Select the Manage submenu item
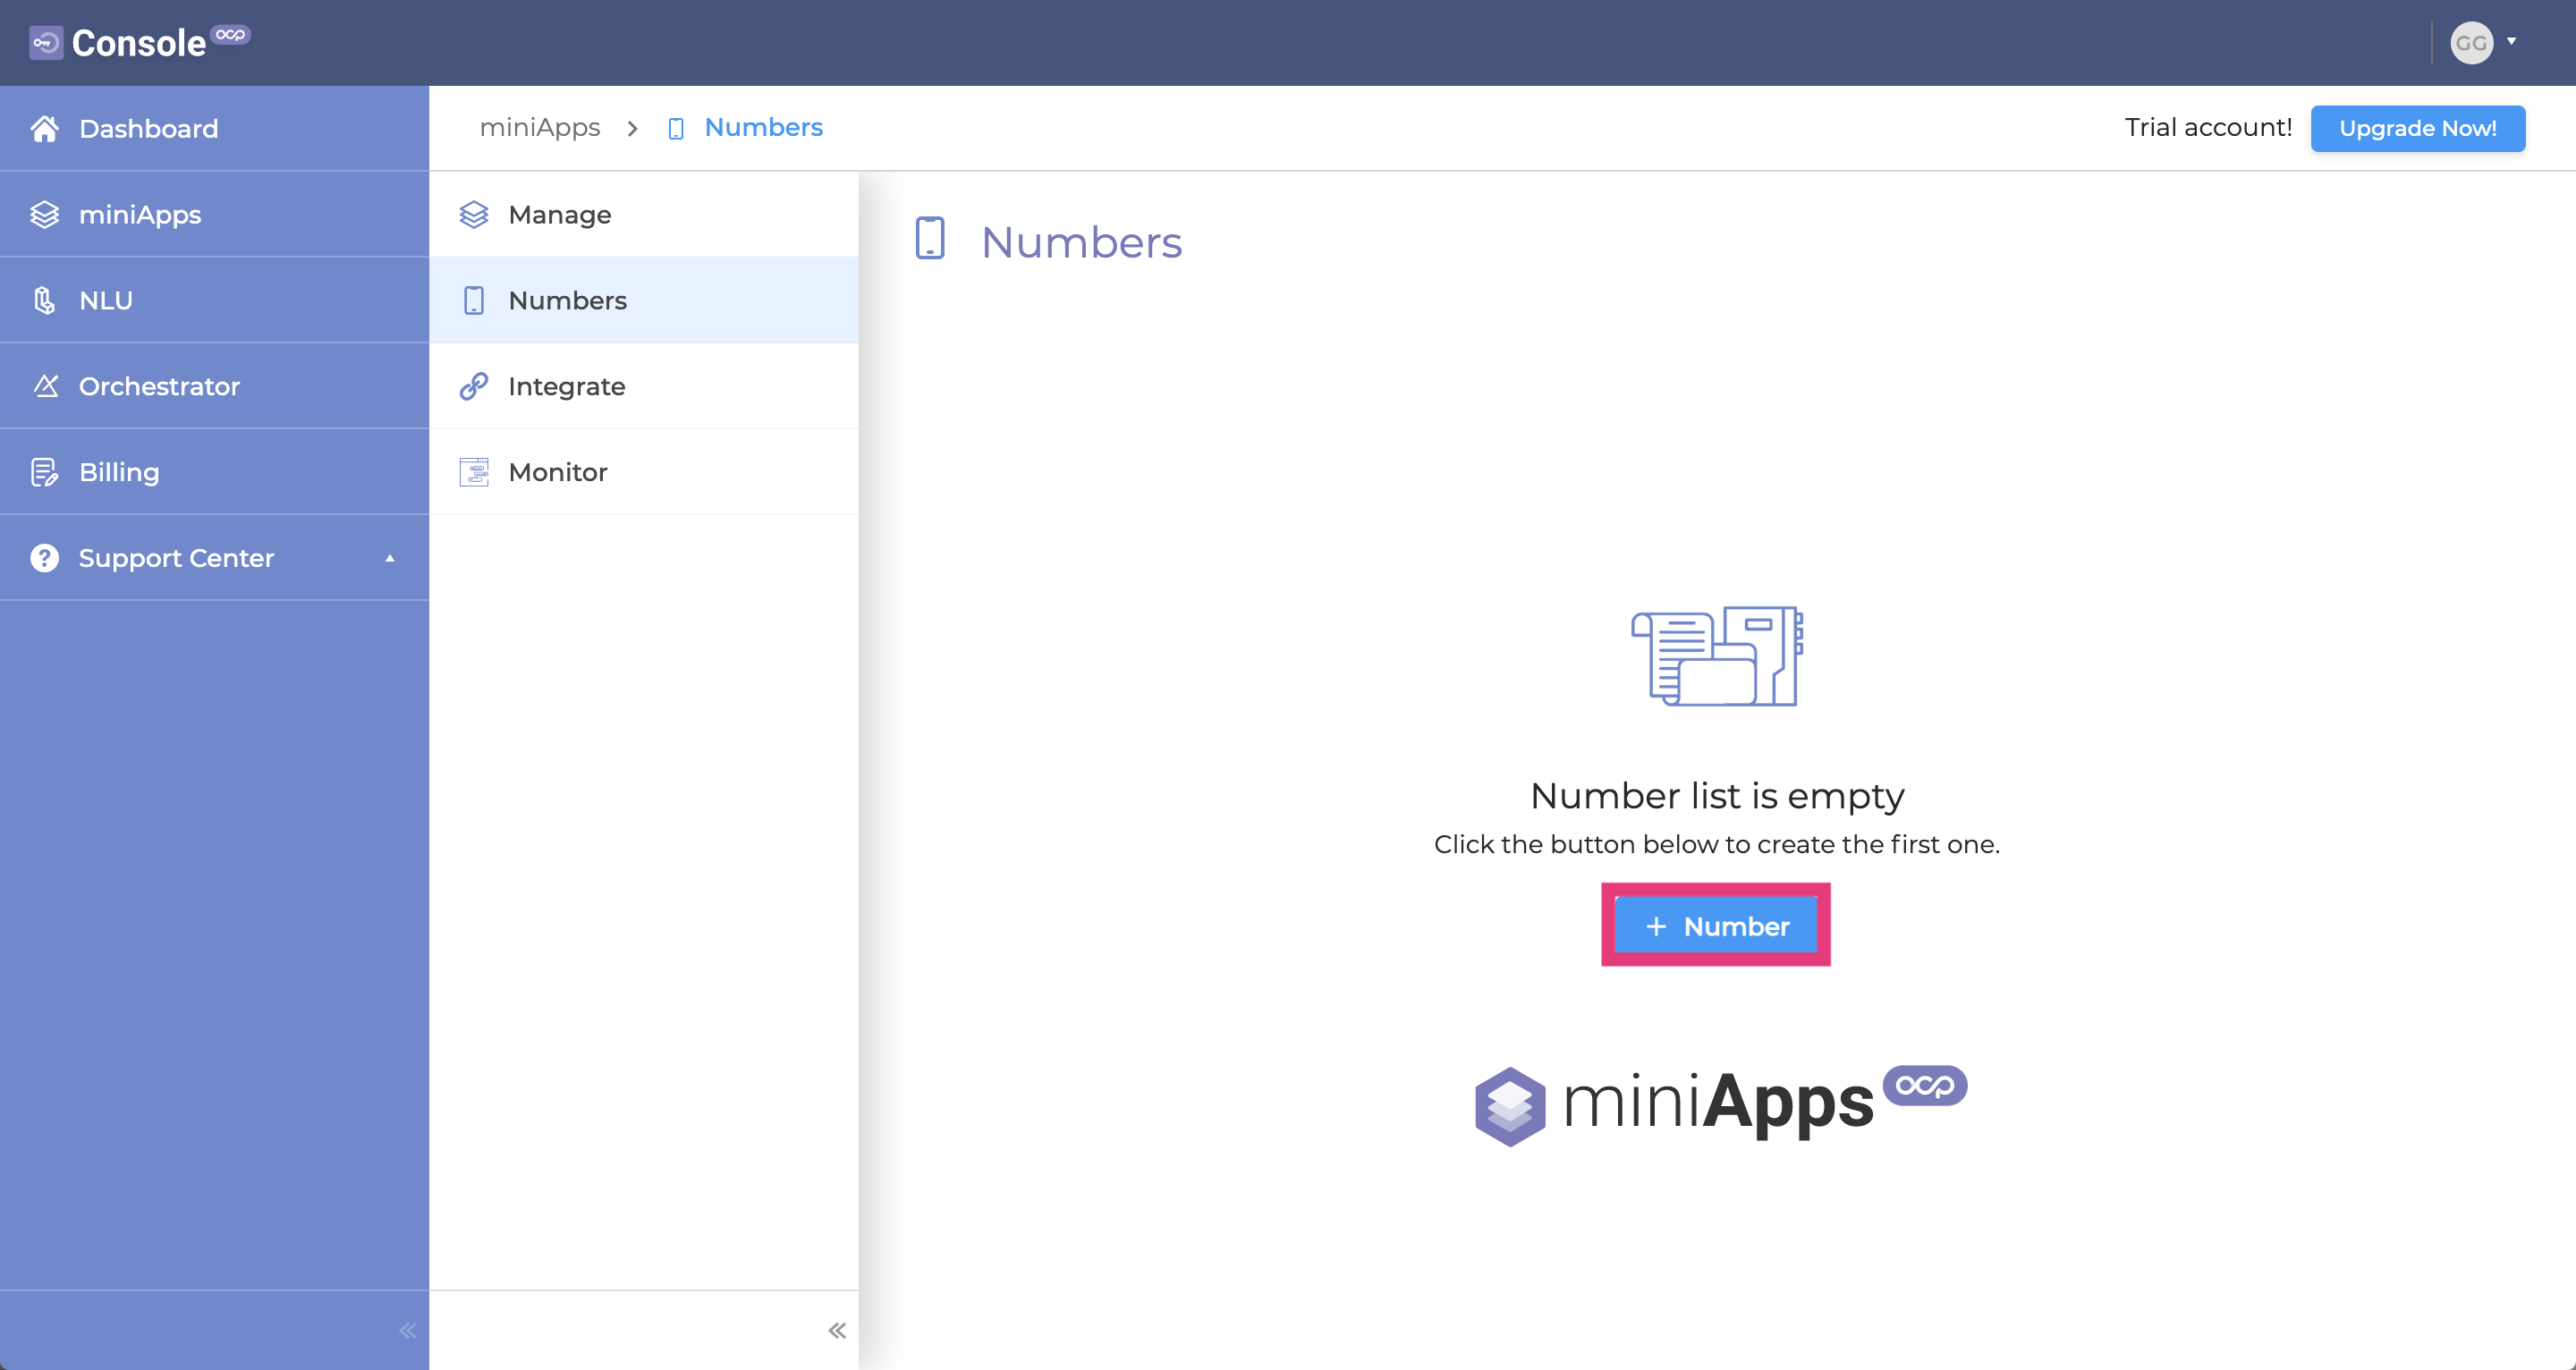The width and height of the screenshot is (2576, 1370). click(x=644, y=215)
